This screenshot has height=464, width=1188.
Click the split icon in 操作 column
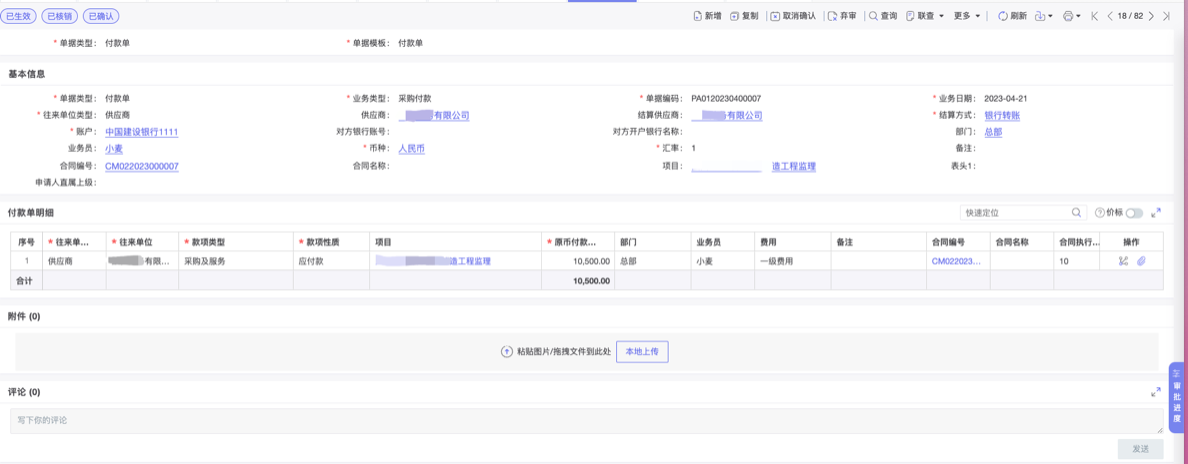pos(1123,261)
